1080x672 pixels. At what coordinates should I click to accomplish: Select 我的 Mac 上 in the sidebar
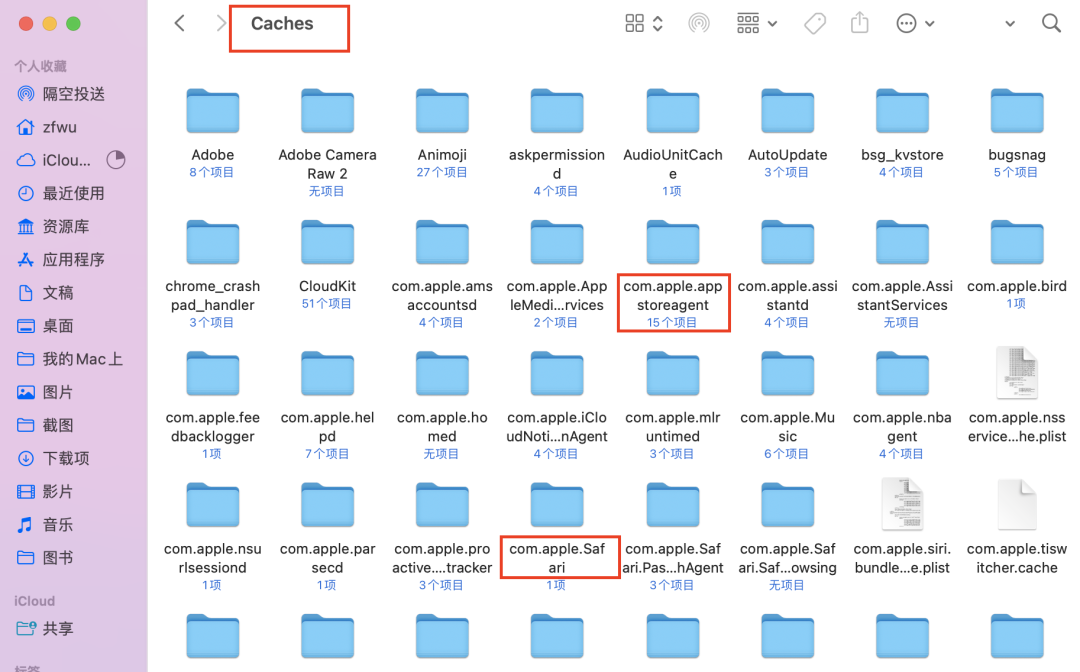[72, 359]
